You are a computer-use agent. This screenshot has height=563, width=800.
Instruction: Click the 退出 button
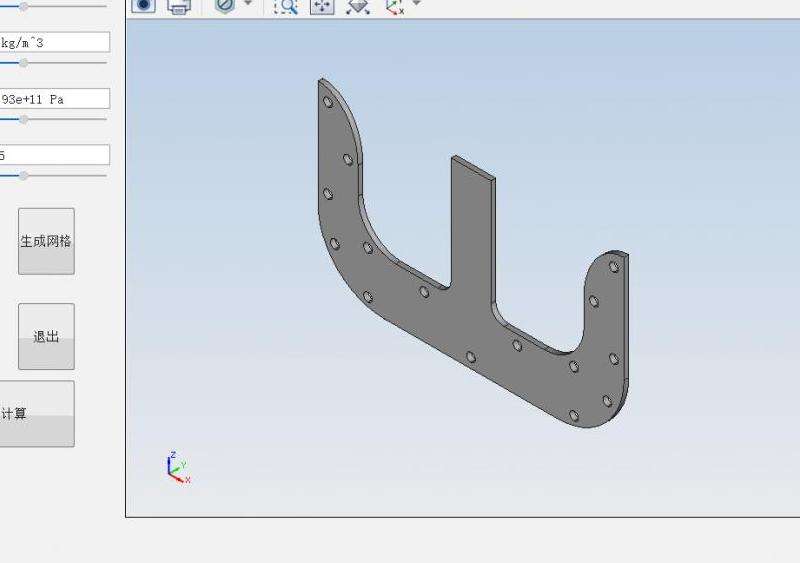(46, 336)
